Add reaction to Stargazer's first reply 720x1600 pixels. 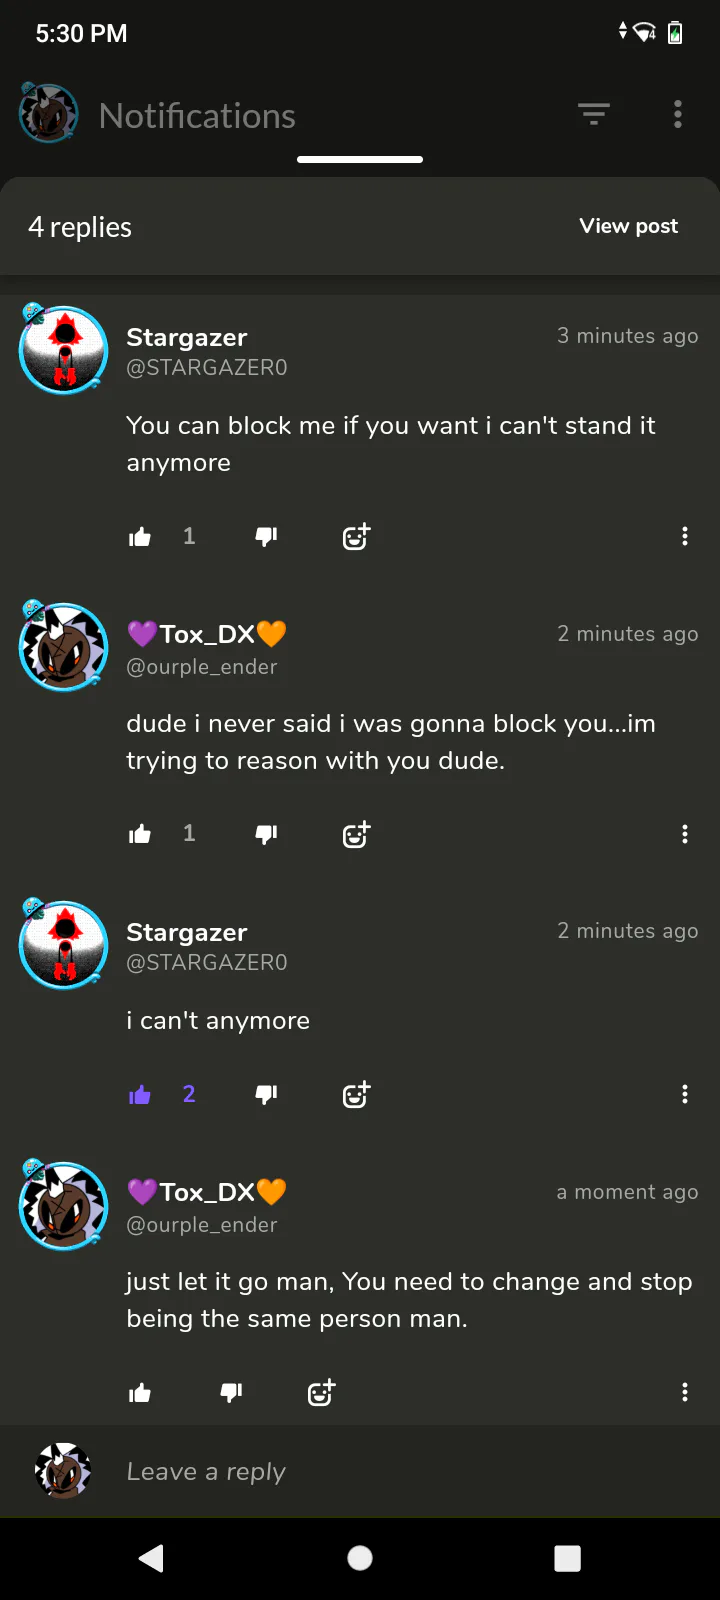[356, 537]
